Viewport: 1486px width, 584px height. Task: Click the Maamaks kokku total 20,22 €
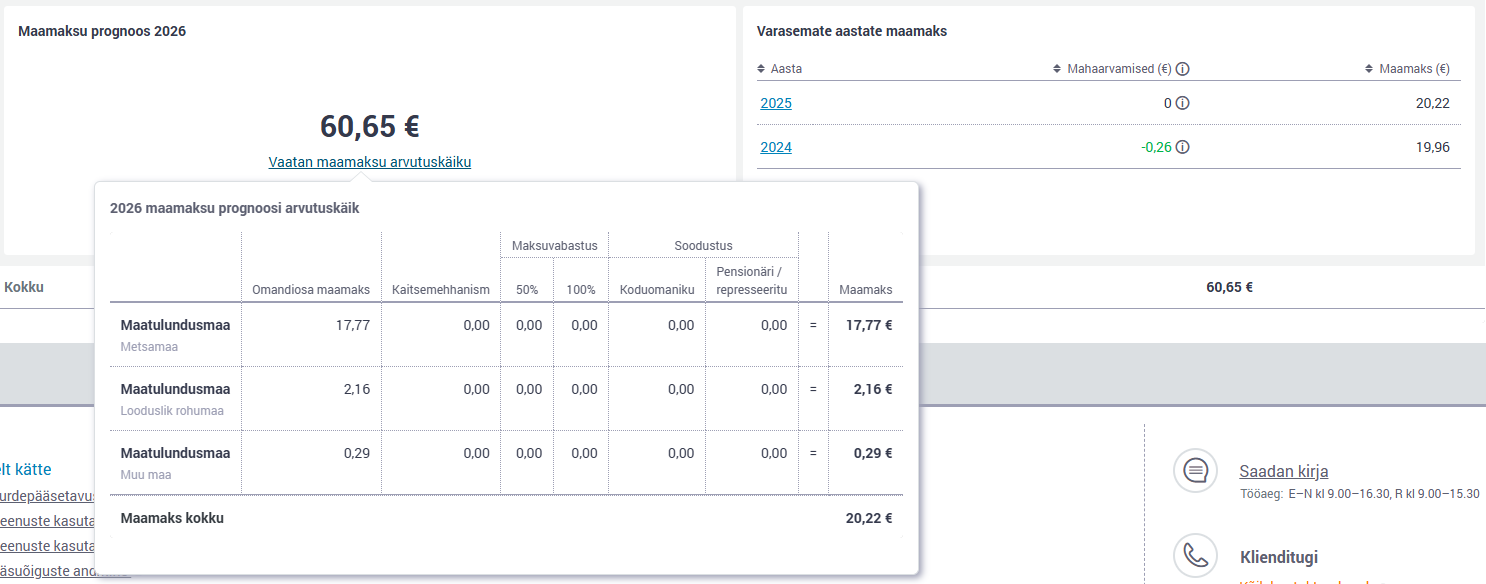pos(868,518)
